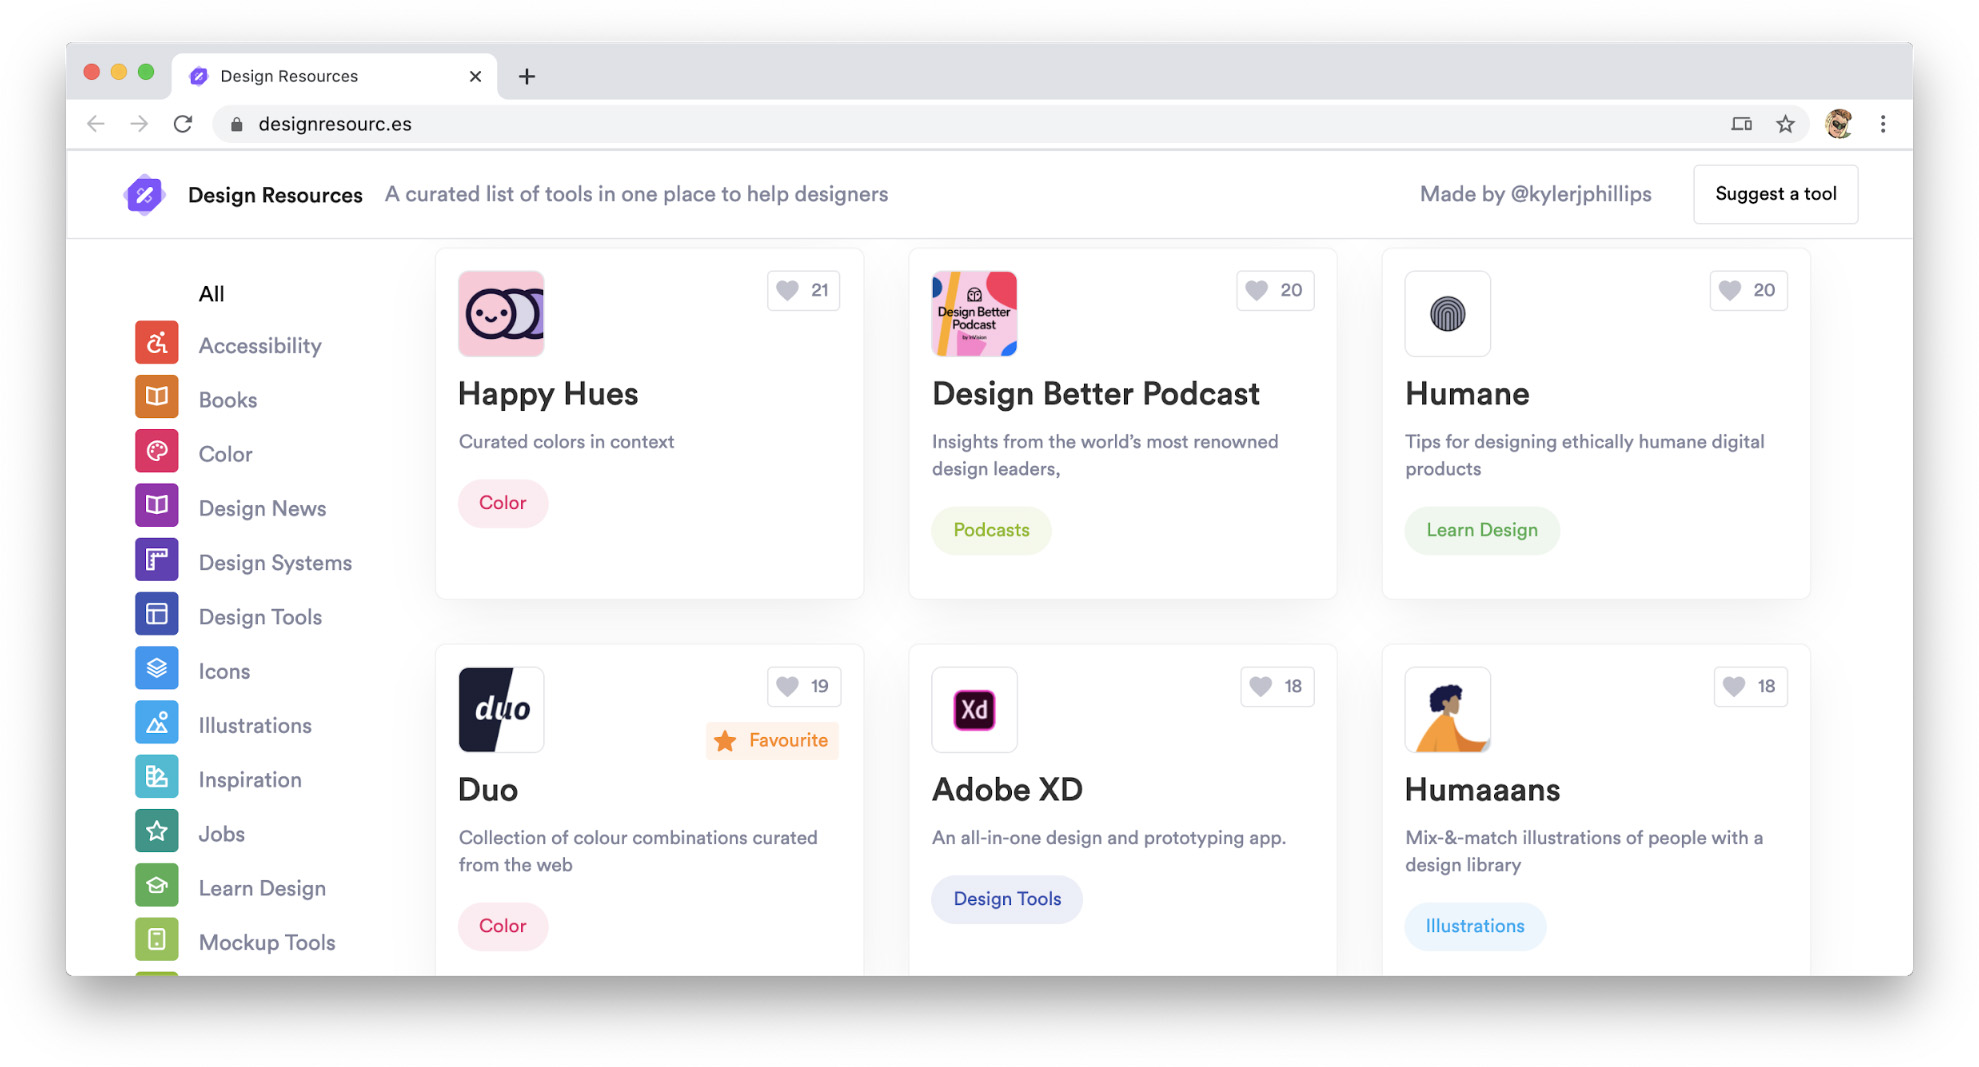Viewport: 1979px width, 1067px height.
Task: Open the Happy Hues thumbnail
Action: click(x=501, y=313)
